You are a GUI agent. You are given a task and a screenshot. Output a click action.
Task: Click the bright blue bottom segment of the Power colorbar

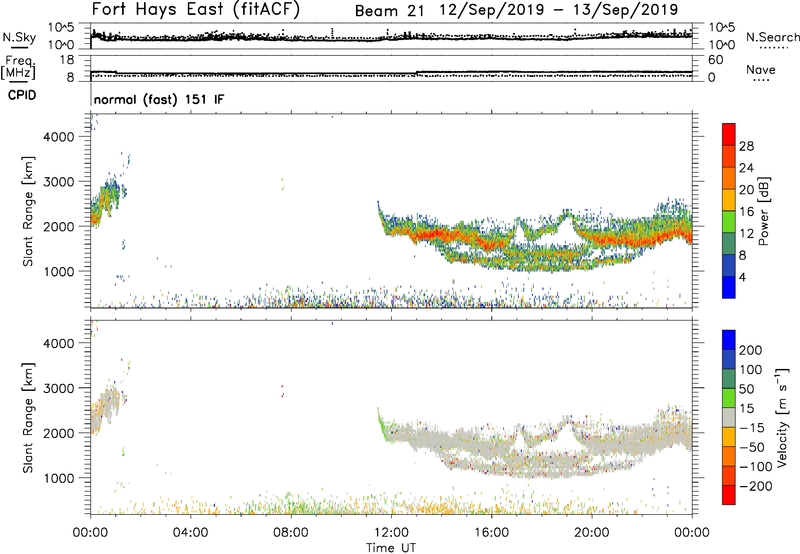tap(729, 287)
